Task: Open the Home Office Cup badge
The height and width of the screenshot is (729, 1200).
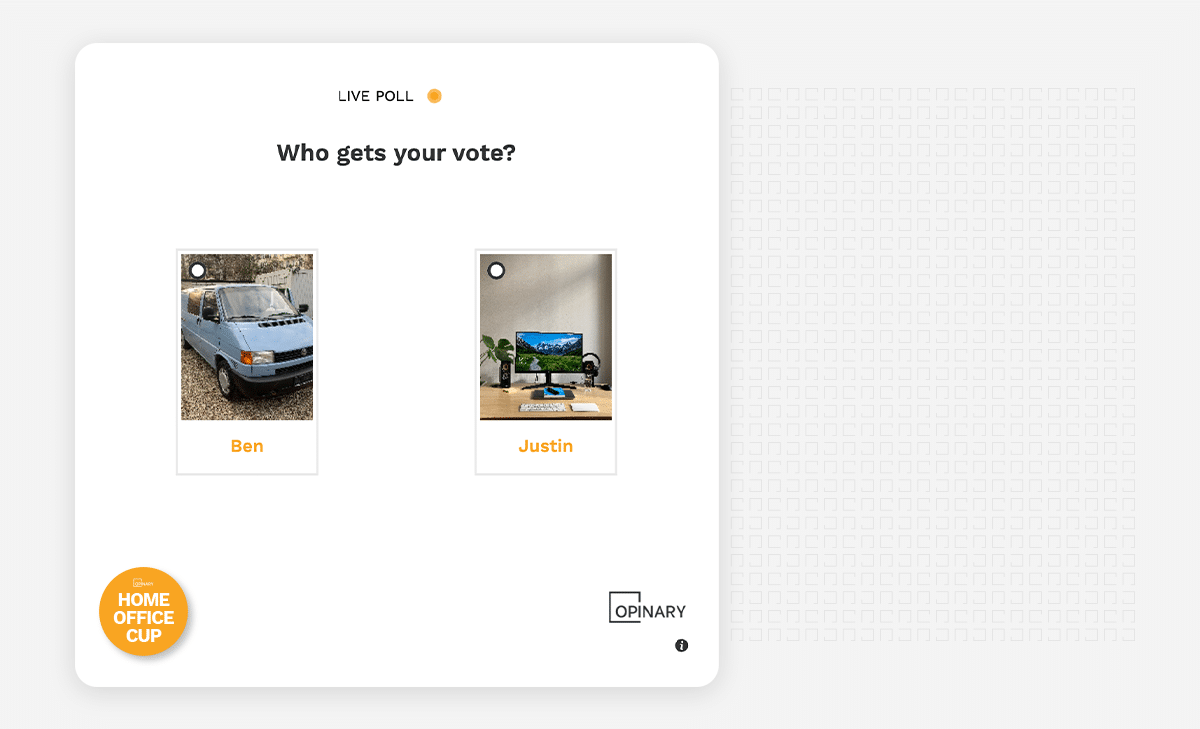Action: (144, 612)
